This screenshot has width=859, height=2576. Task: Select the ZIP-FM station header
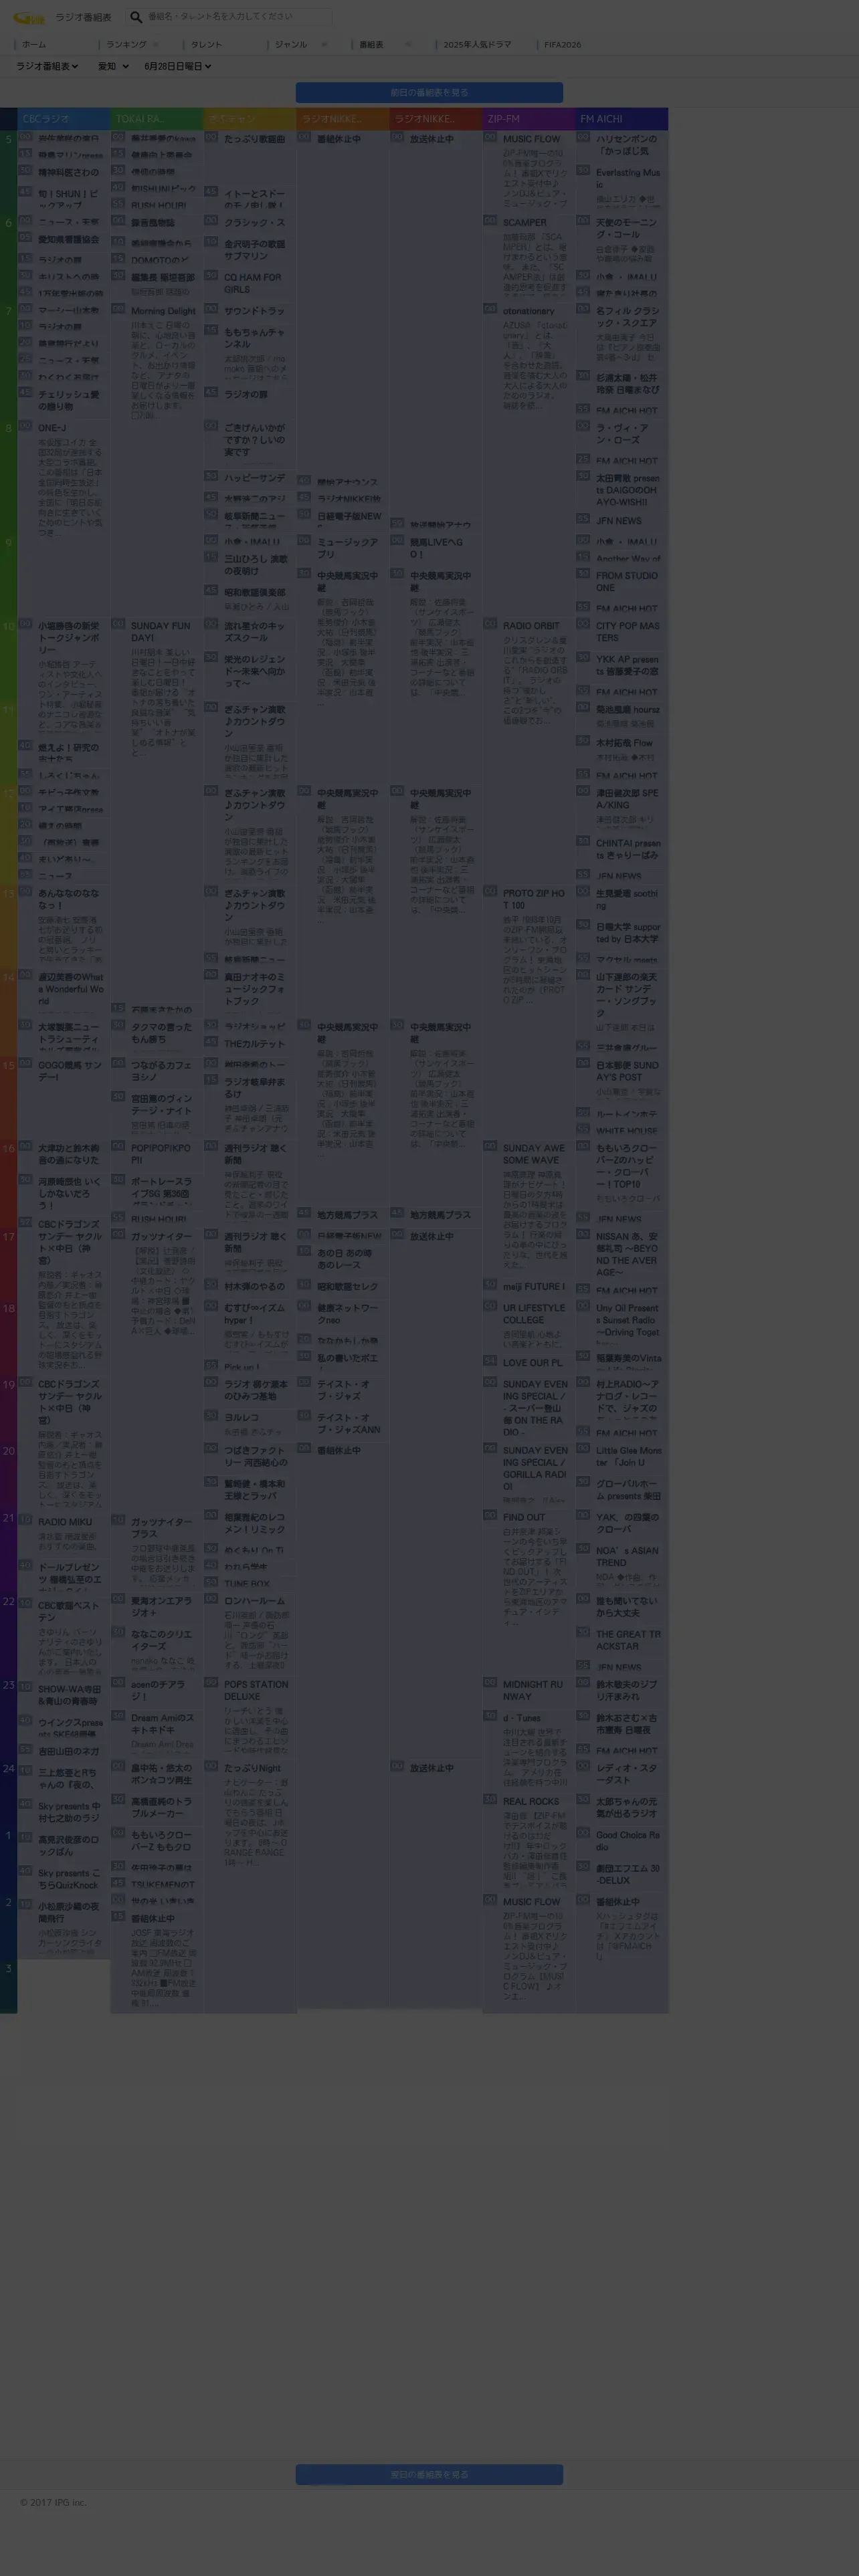pos(528,119)
